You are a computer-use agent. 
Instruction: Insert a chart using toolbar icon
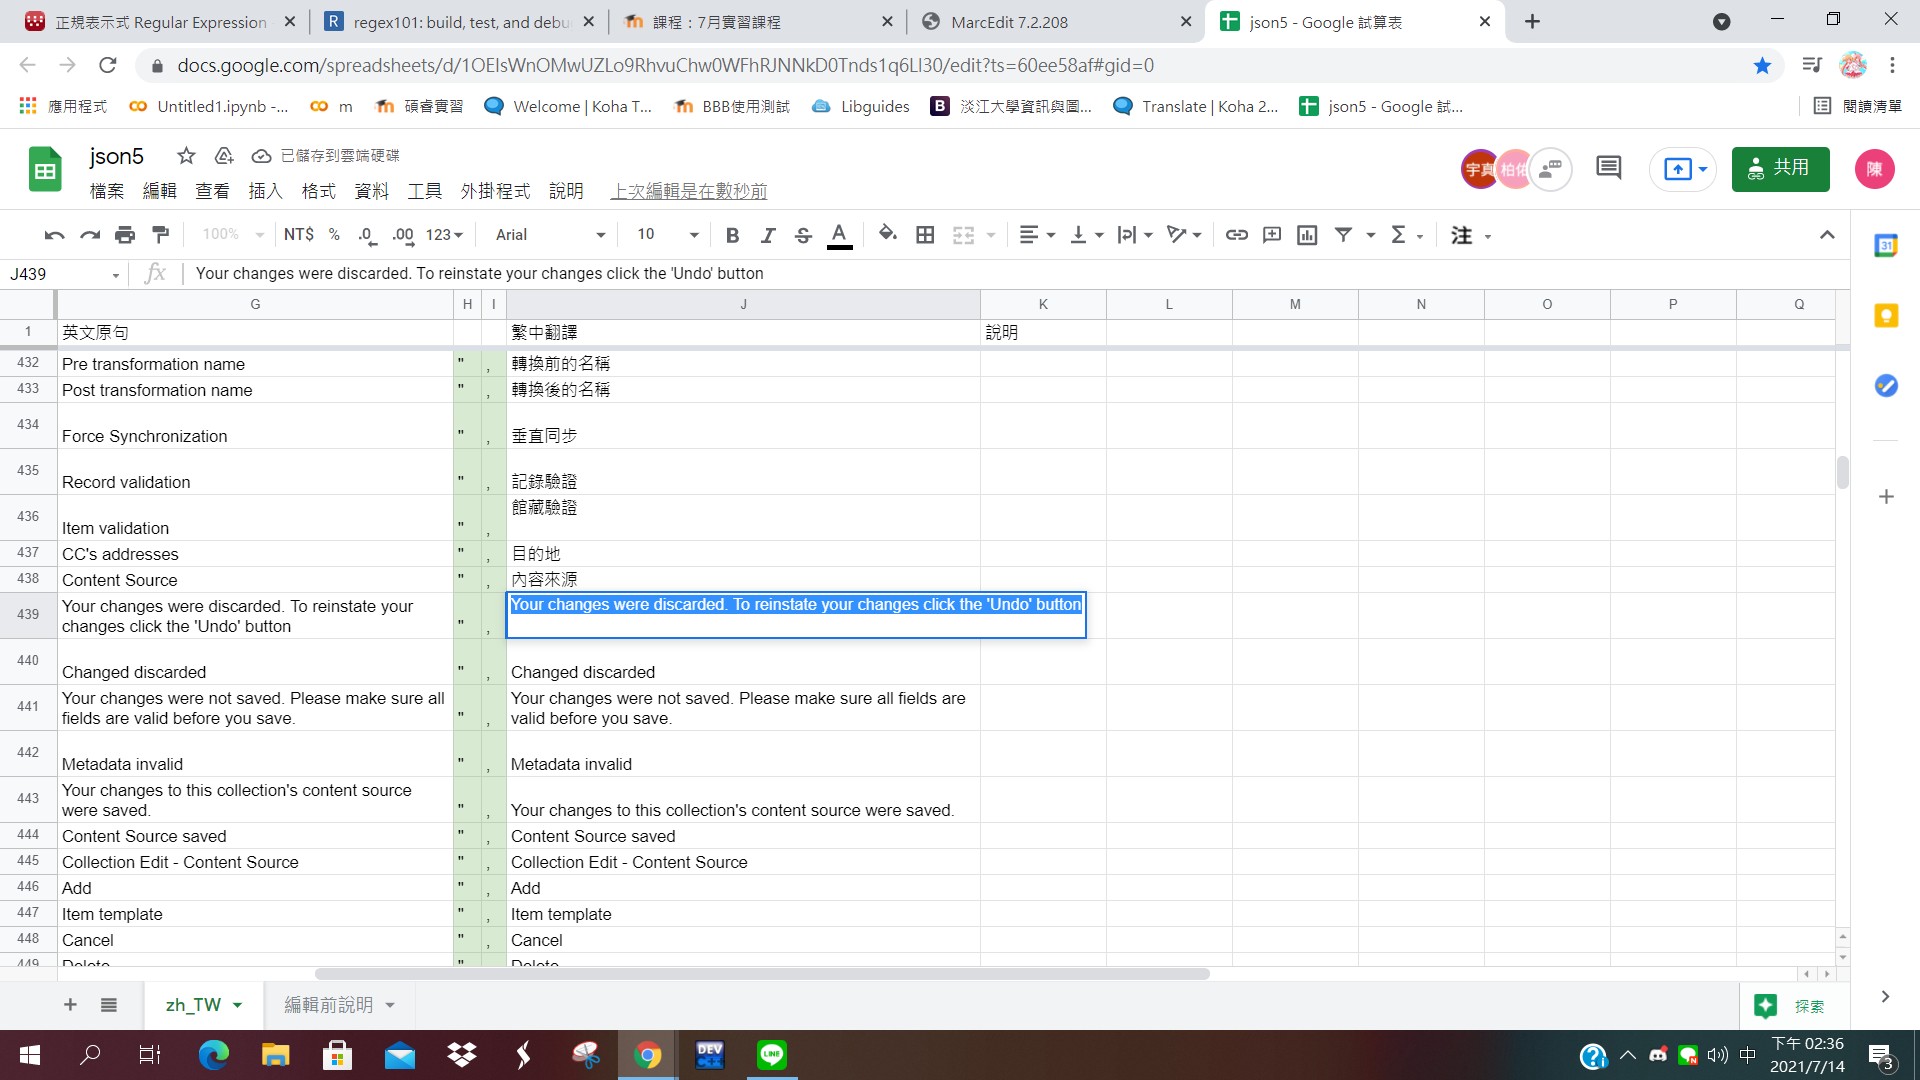pyautogui.click(x=1307, y=235)
